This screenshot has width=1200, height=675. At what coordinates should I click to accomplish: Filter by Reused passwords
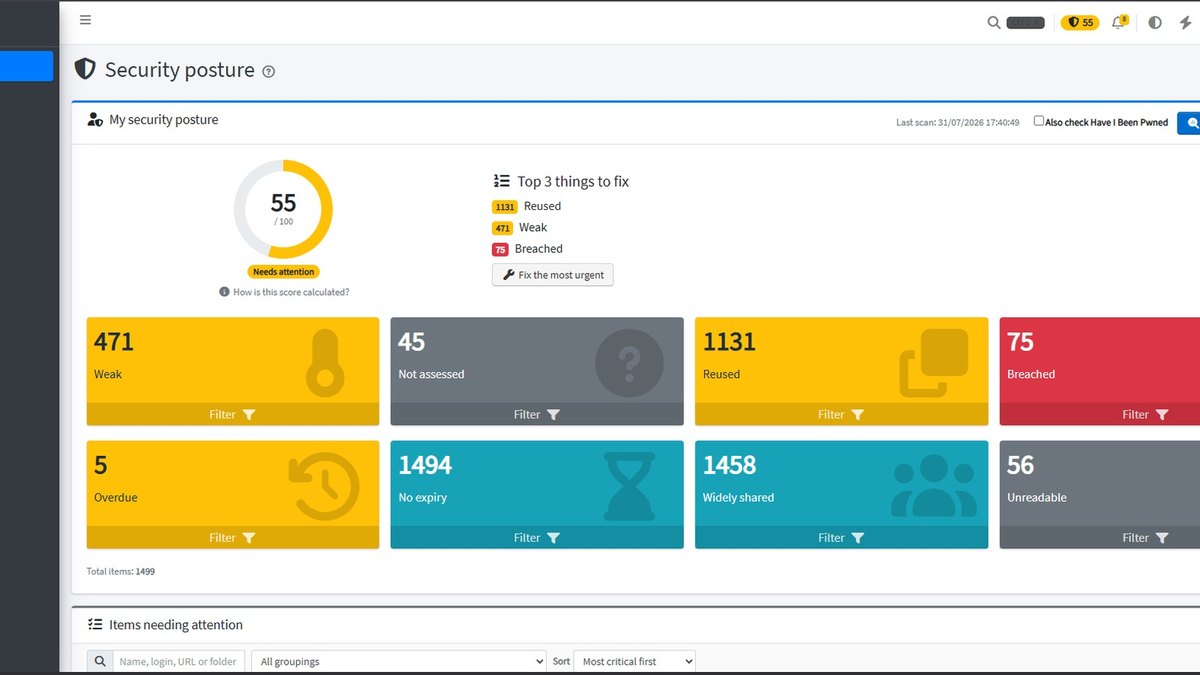tap(841, 414)
